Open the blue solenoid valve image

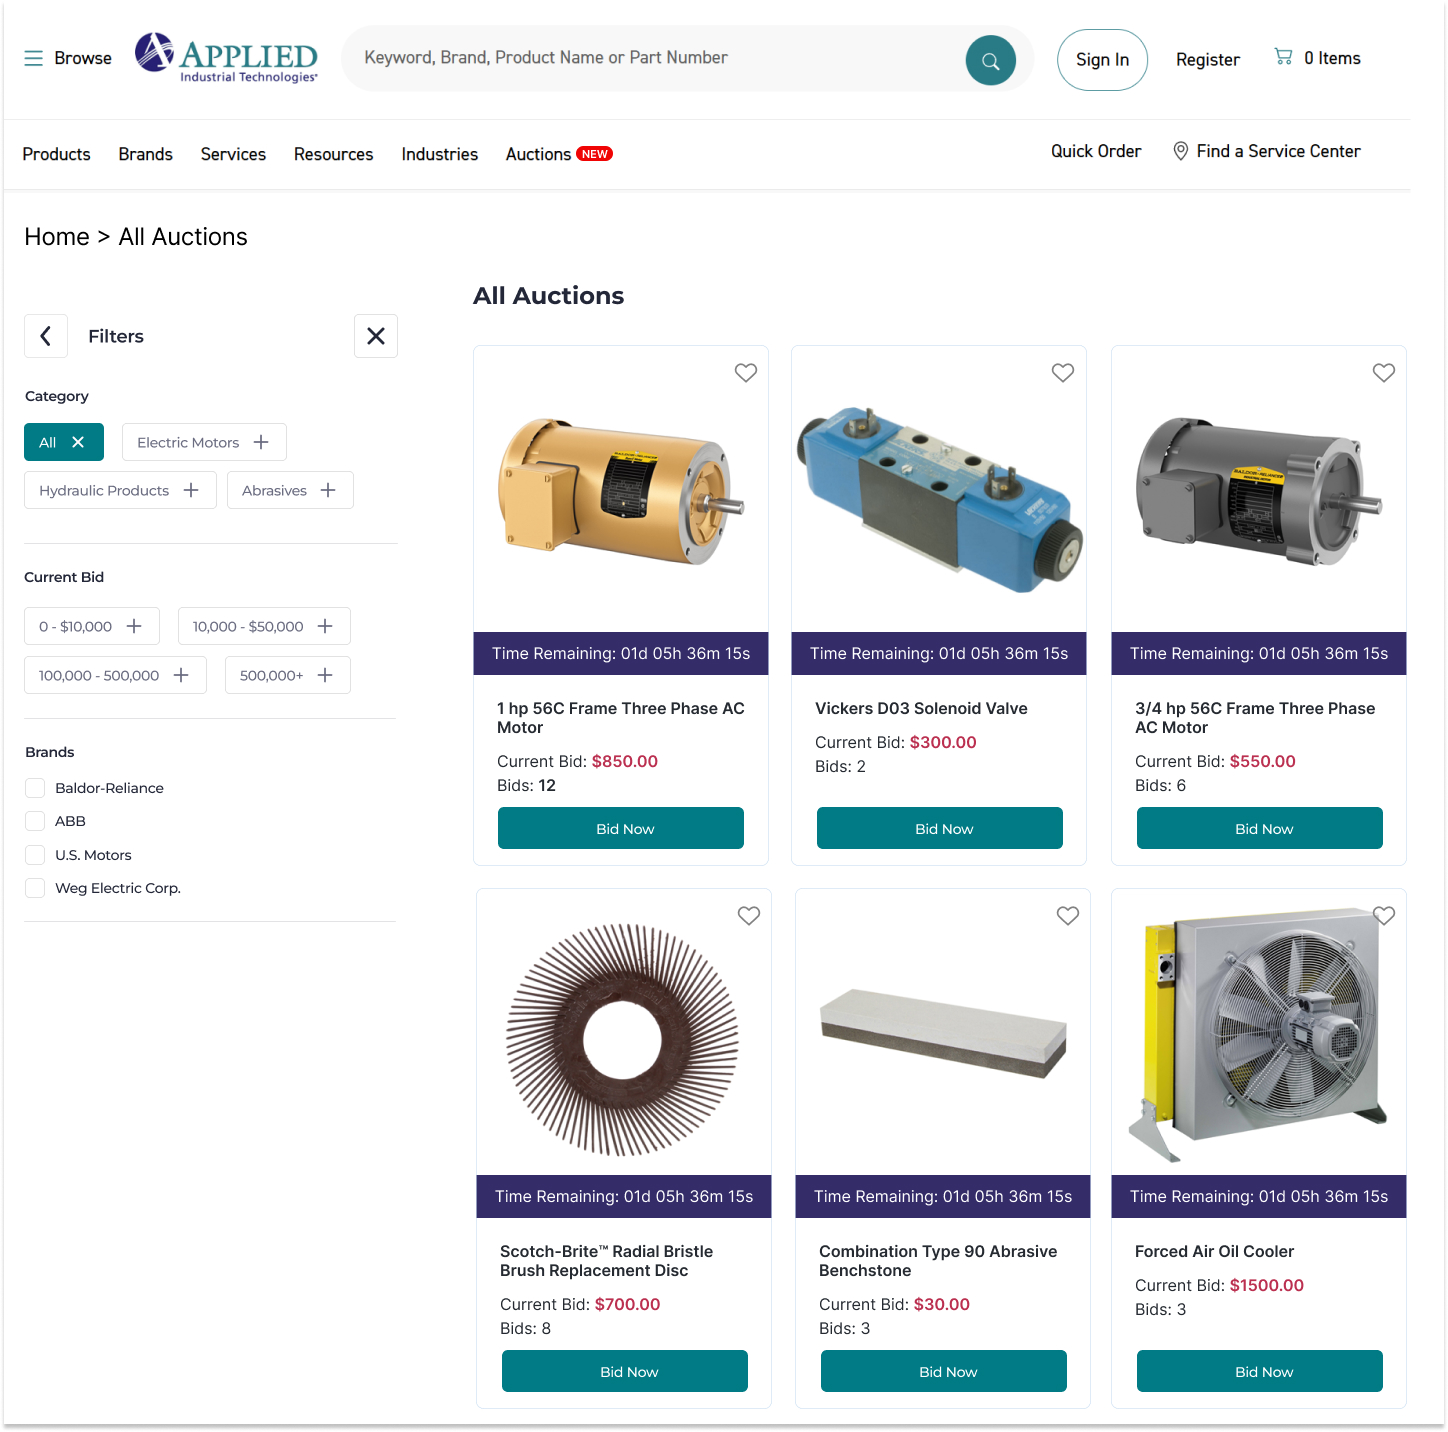tap(939, 499)
